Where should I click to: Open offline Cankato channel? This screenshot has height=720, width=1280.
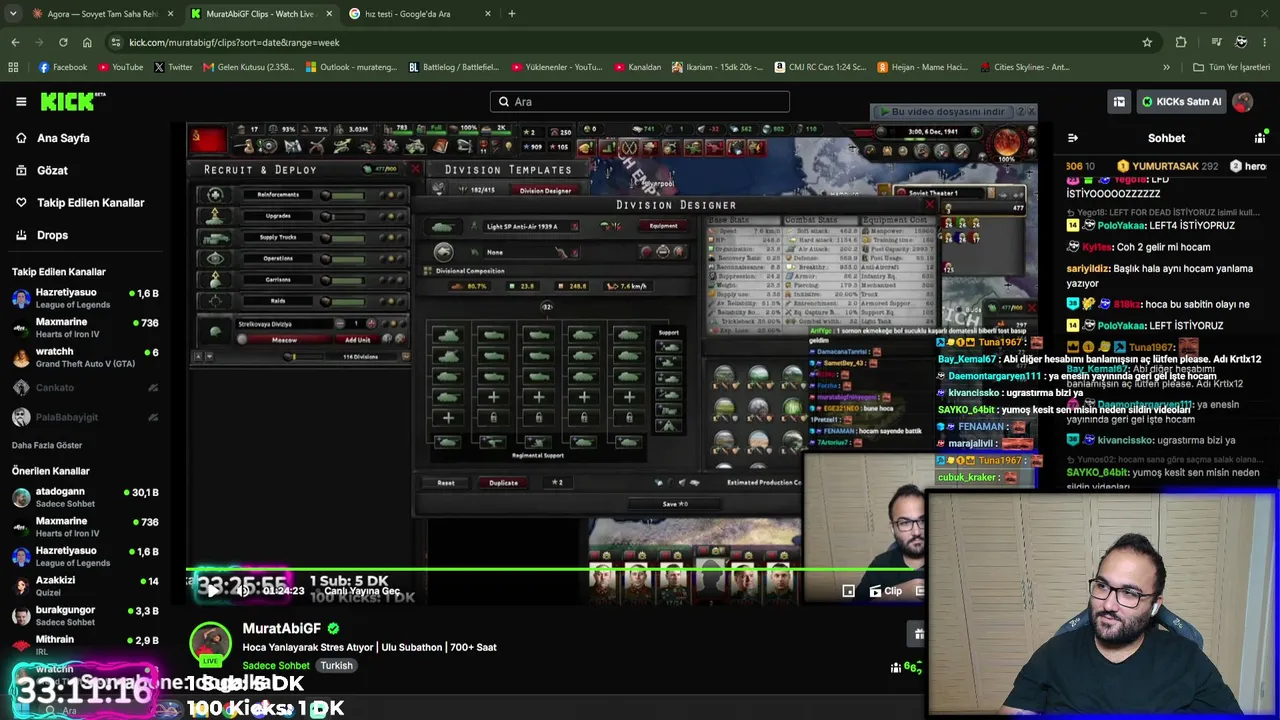(85, 387)
